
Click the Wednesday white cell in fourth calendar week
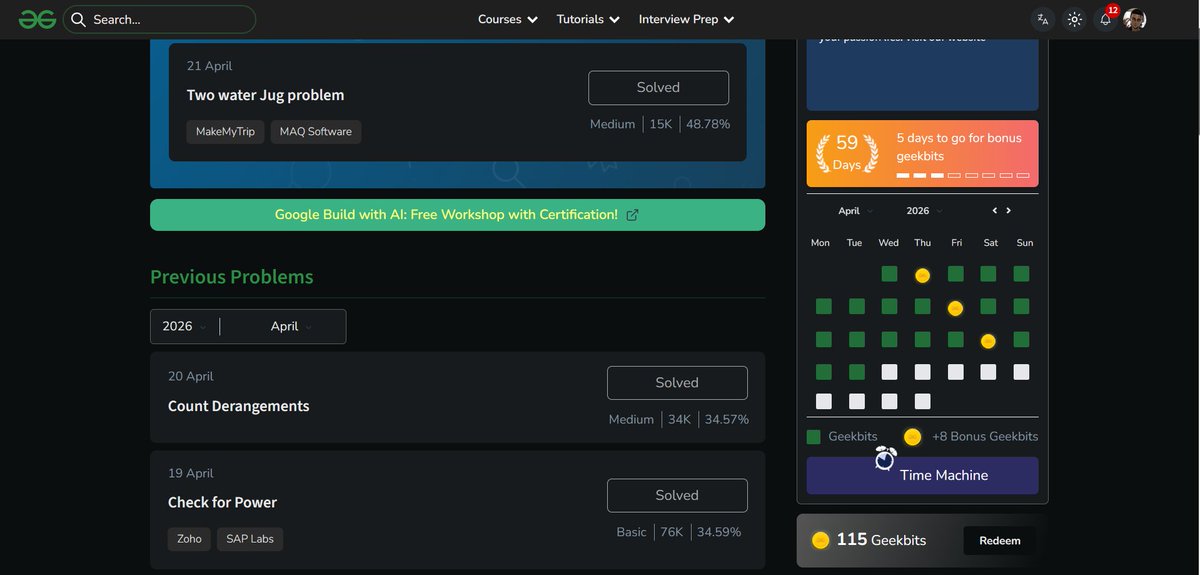(x=889, y=372)
